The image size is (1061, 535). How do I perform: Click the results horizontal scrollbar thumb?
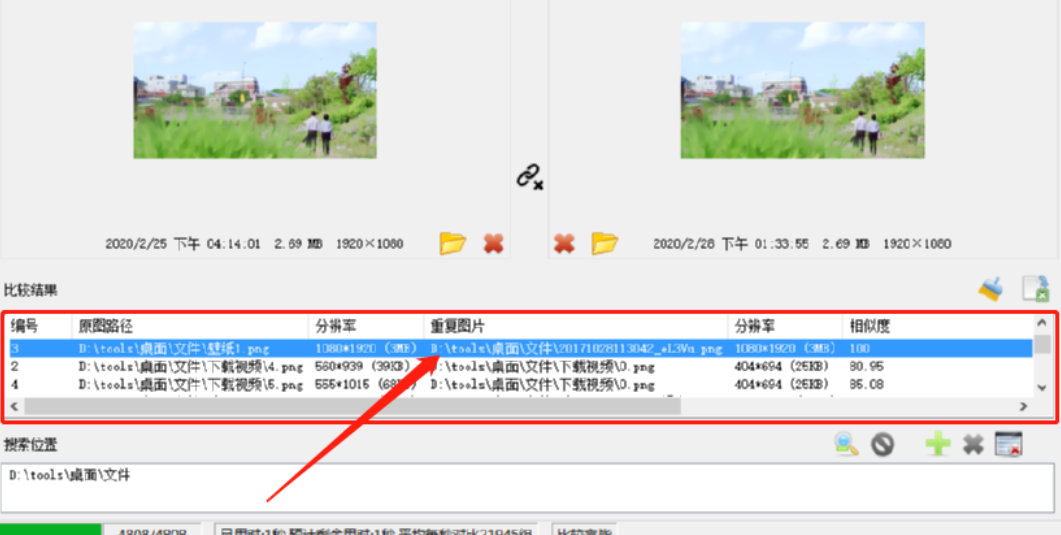[x=353, y=406]
